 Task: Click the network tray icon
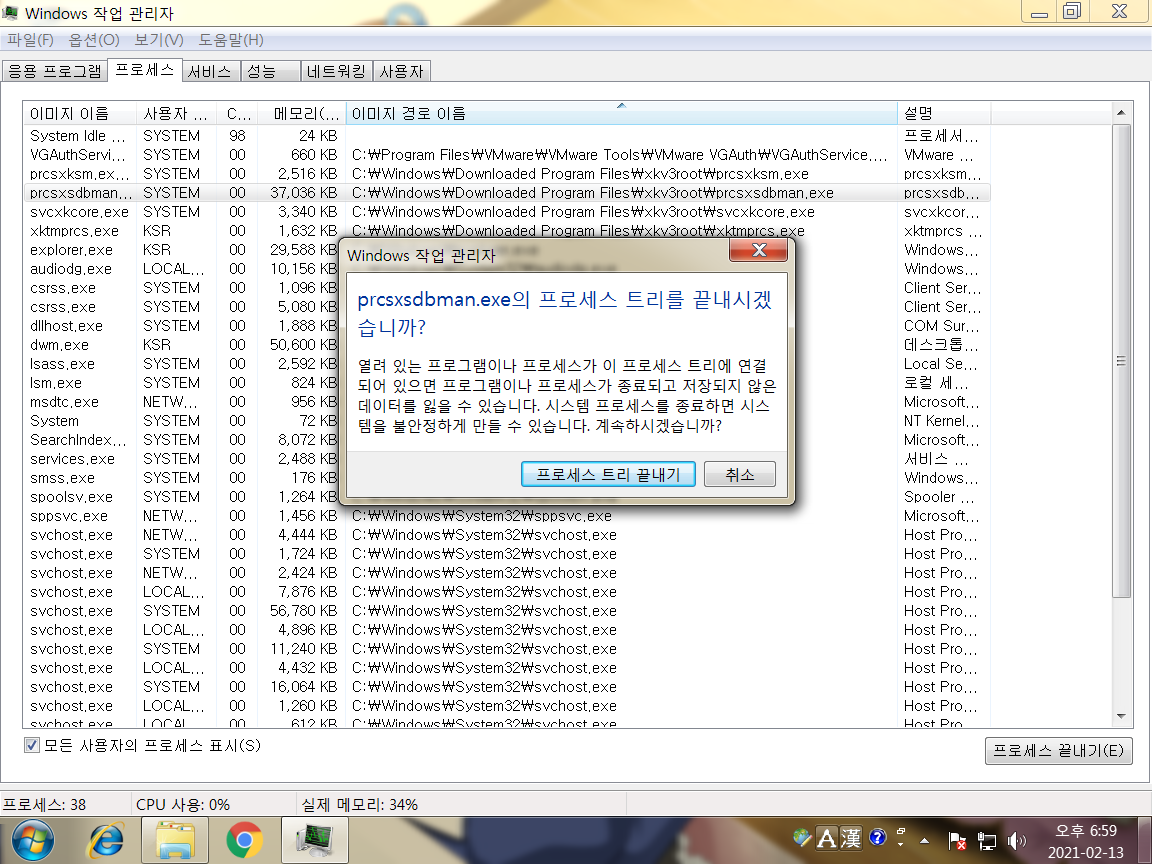tap(987, 840)
